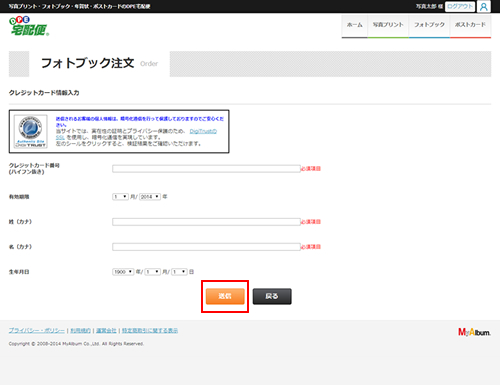
Task: Click the DigiTrust authentic site seal
Action: pos(31,131)
